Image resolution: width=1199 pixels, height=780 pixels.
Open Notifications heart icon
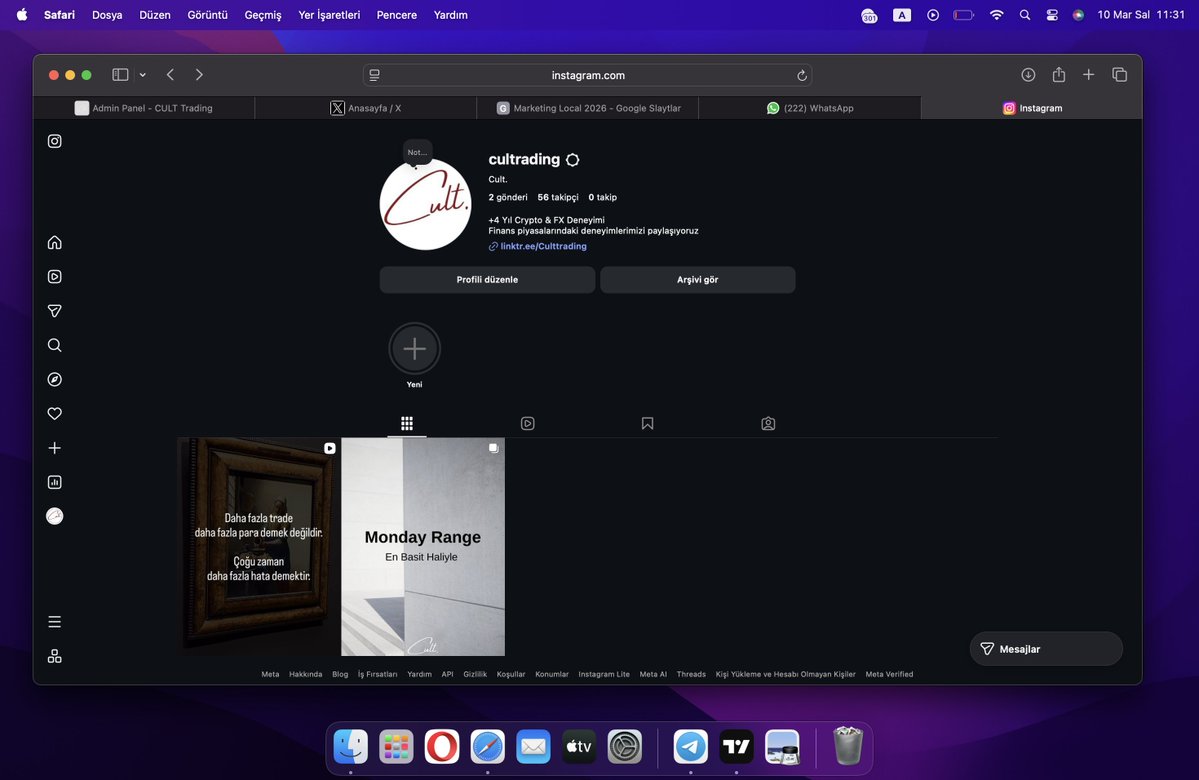coord(54,414)
